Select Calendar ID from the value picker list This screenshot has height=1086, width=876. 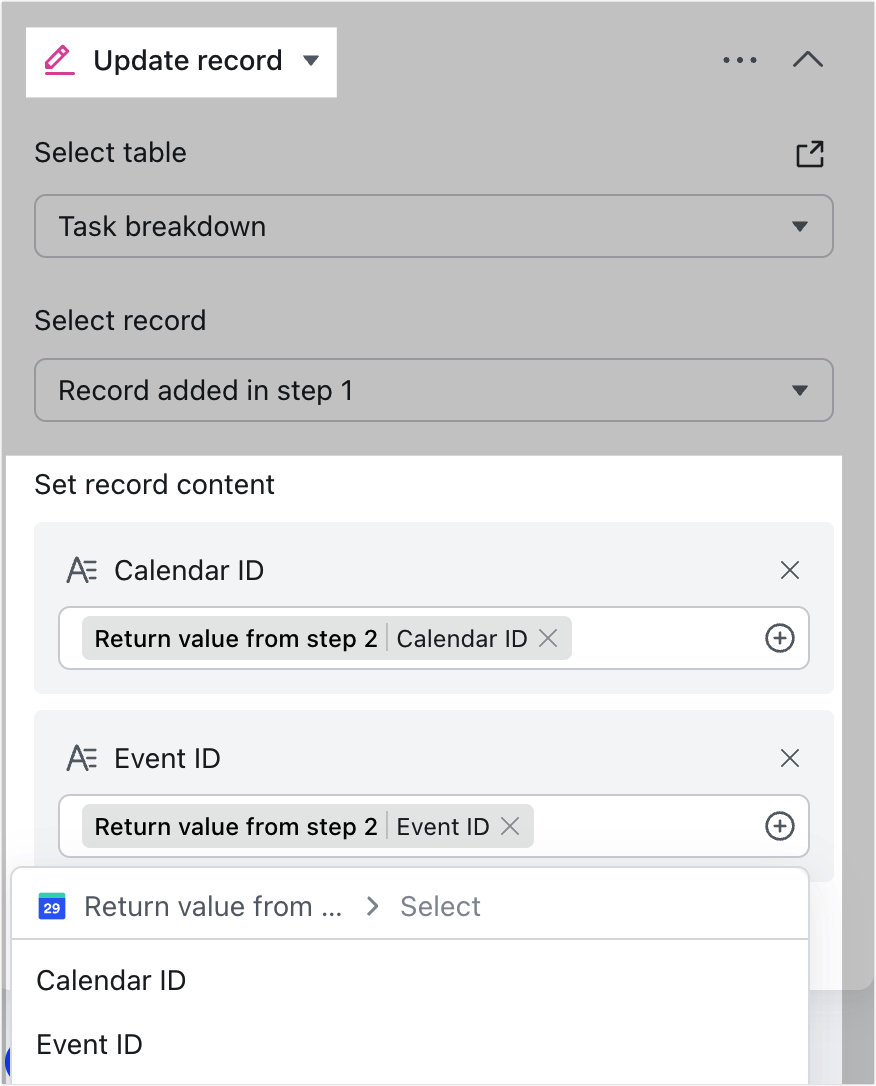110,981
